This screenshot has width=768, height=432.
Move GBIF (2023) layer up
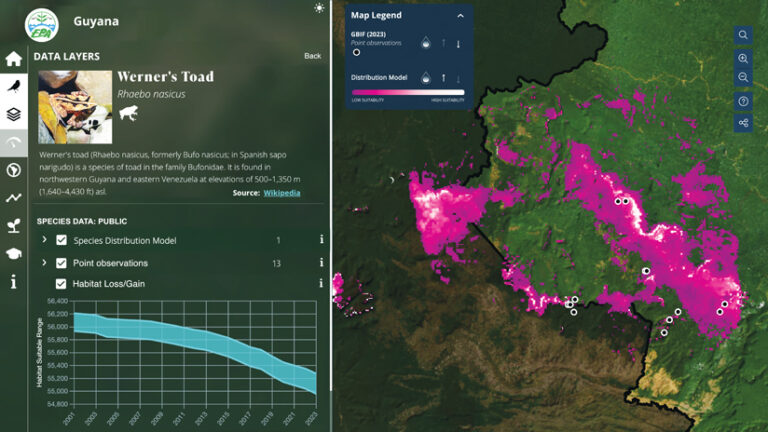coord(444,43)
